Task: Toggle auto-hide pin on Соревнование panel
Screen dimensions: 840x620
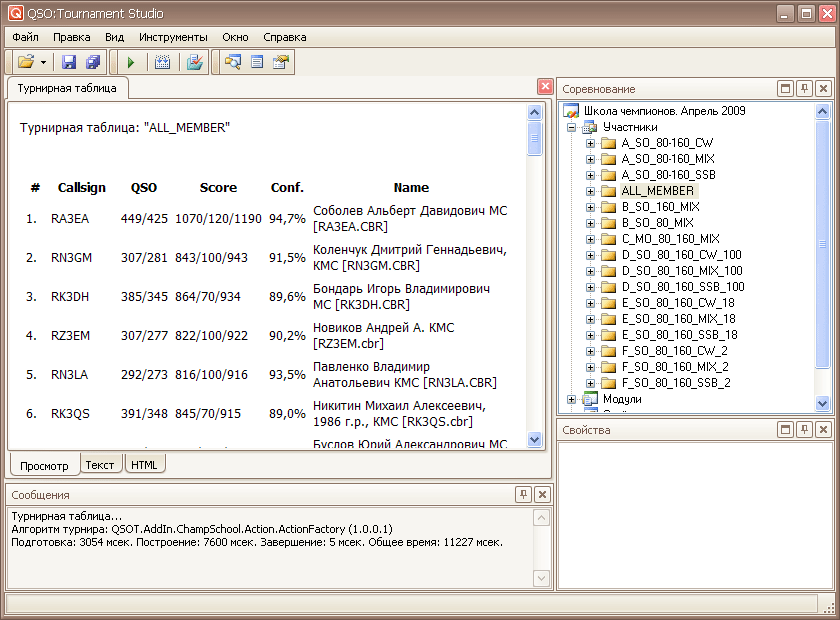Action: tap(804, 89)
